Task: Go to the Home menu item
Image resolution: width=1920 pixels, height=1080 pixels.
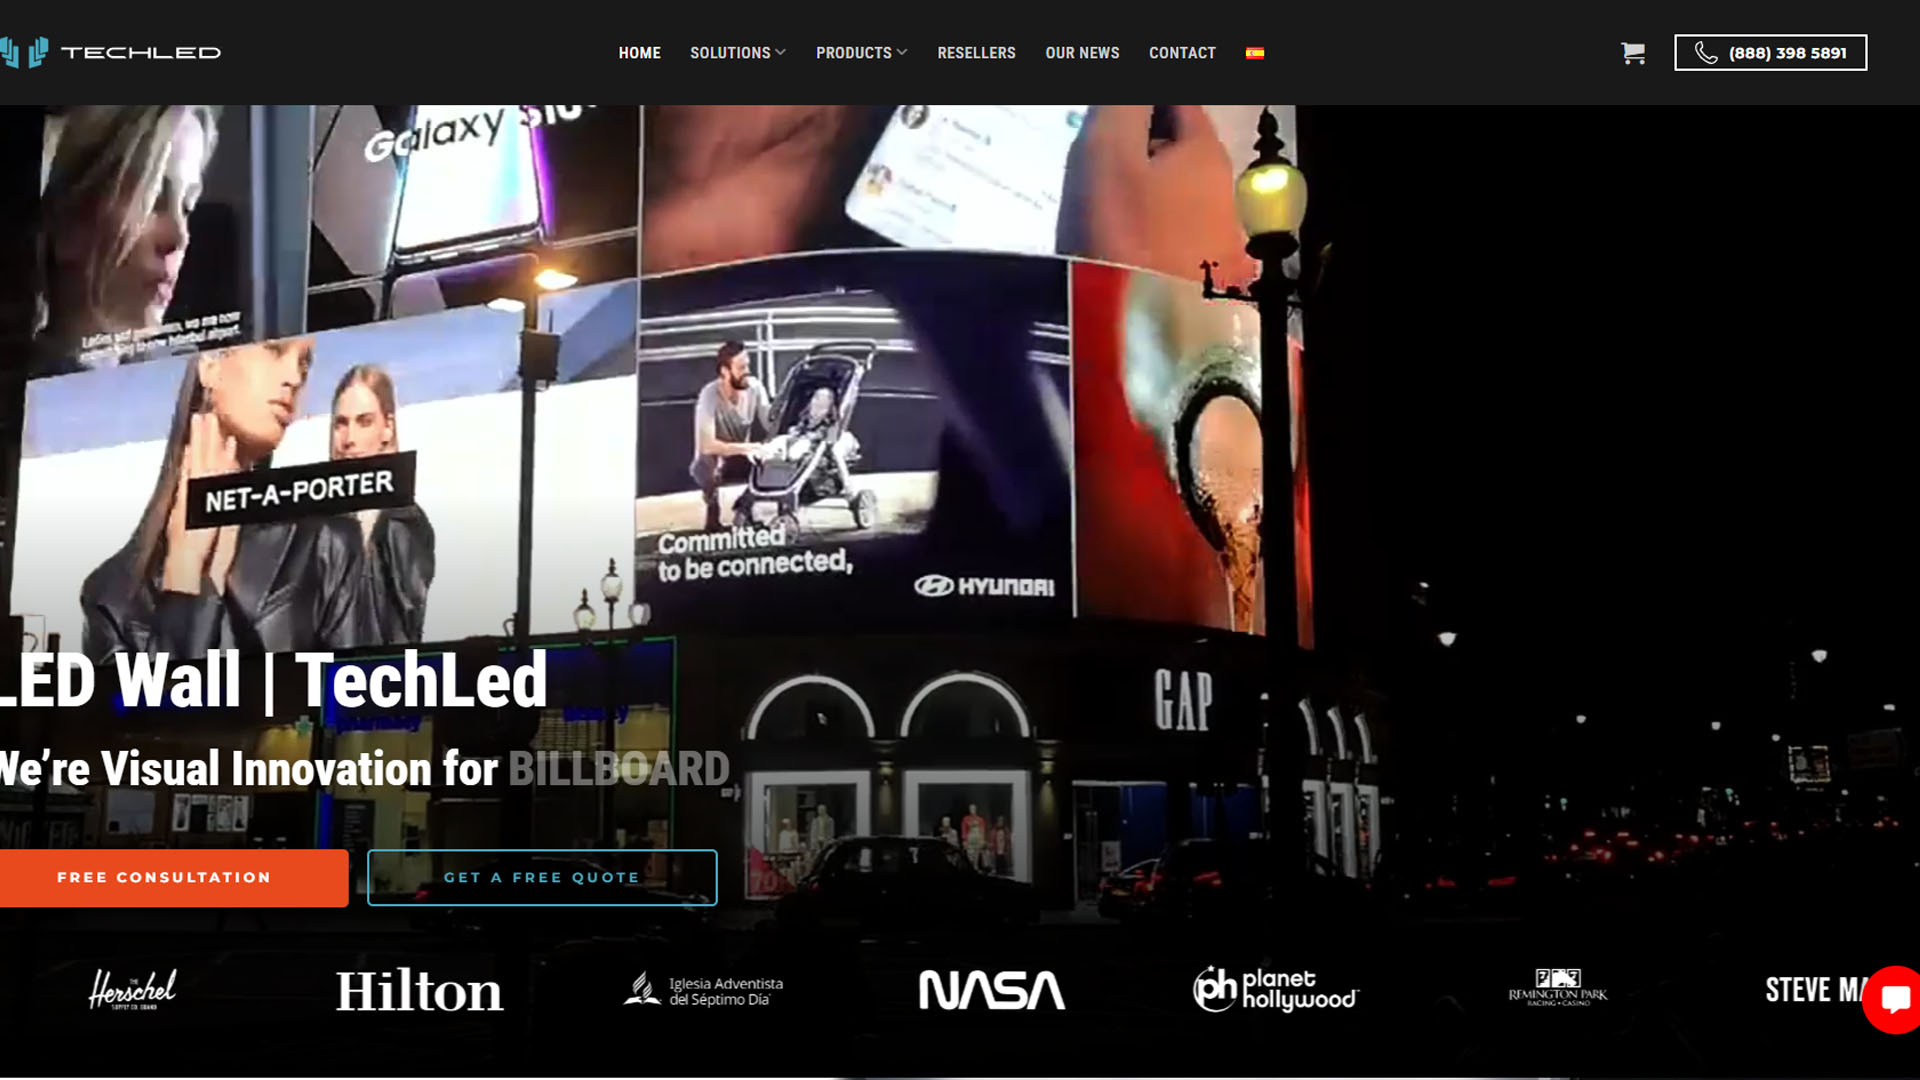Action: (639, 53)
